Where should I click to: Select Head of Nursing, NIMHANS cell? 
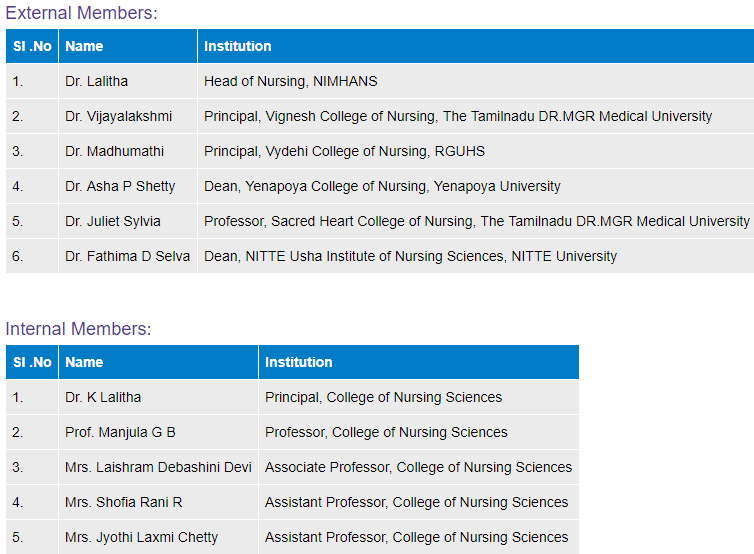pos(290,81)
